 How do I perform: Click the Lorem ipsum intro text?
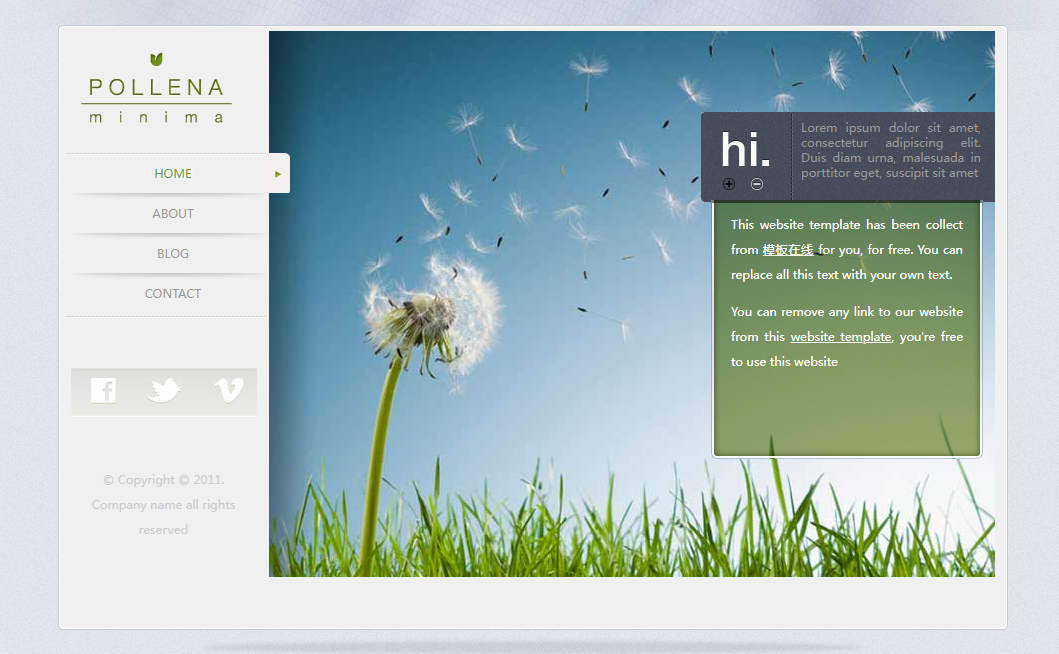(890, 150)
